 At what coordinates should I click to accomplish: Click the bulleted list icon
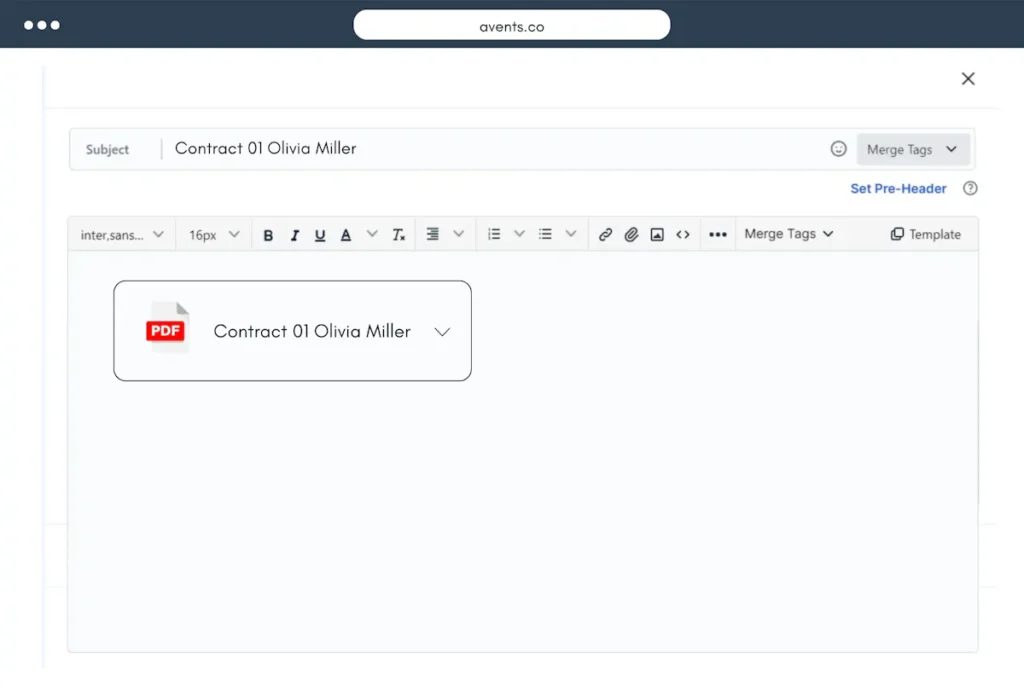(545, 234)
